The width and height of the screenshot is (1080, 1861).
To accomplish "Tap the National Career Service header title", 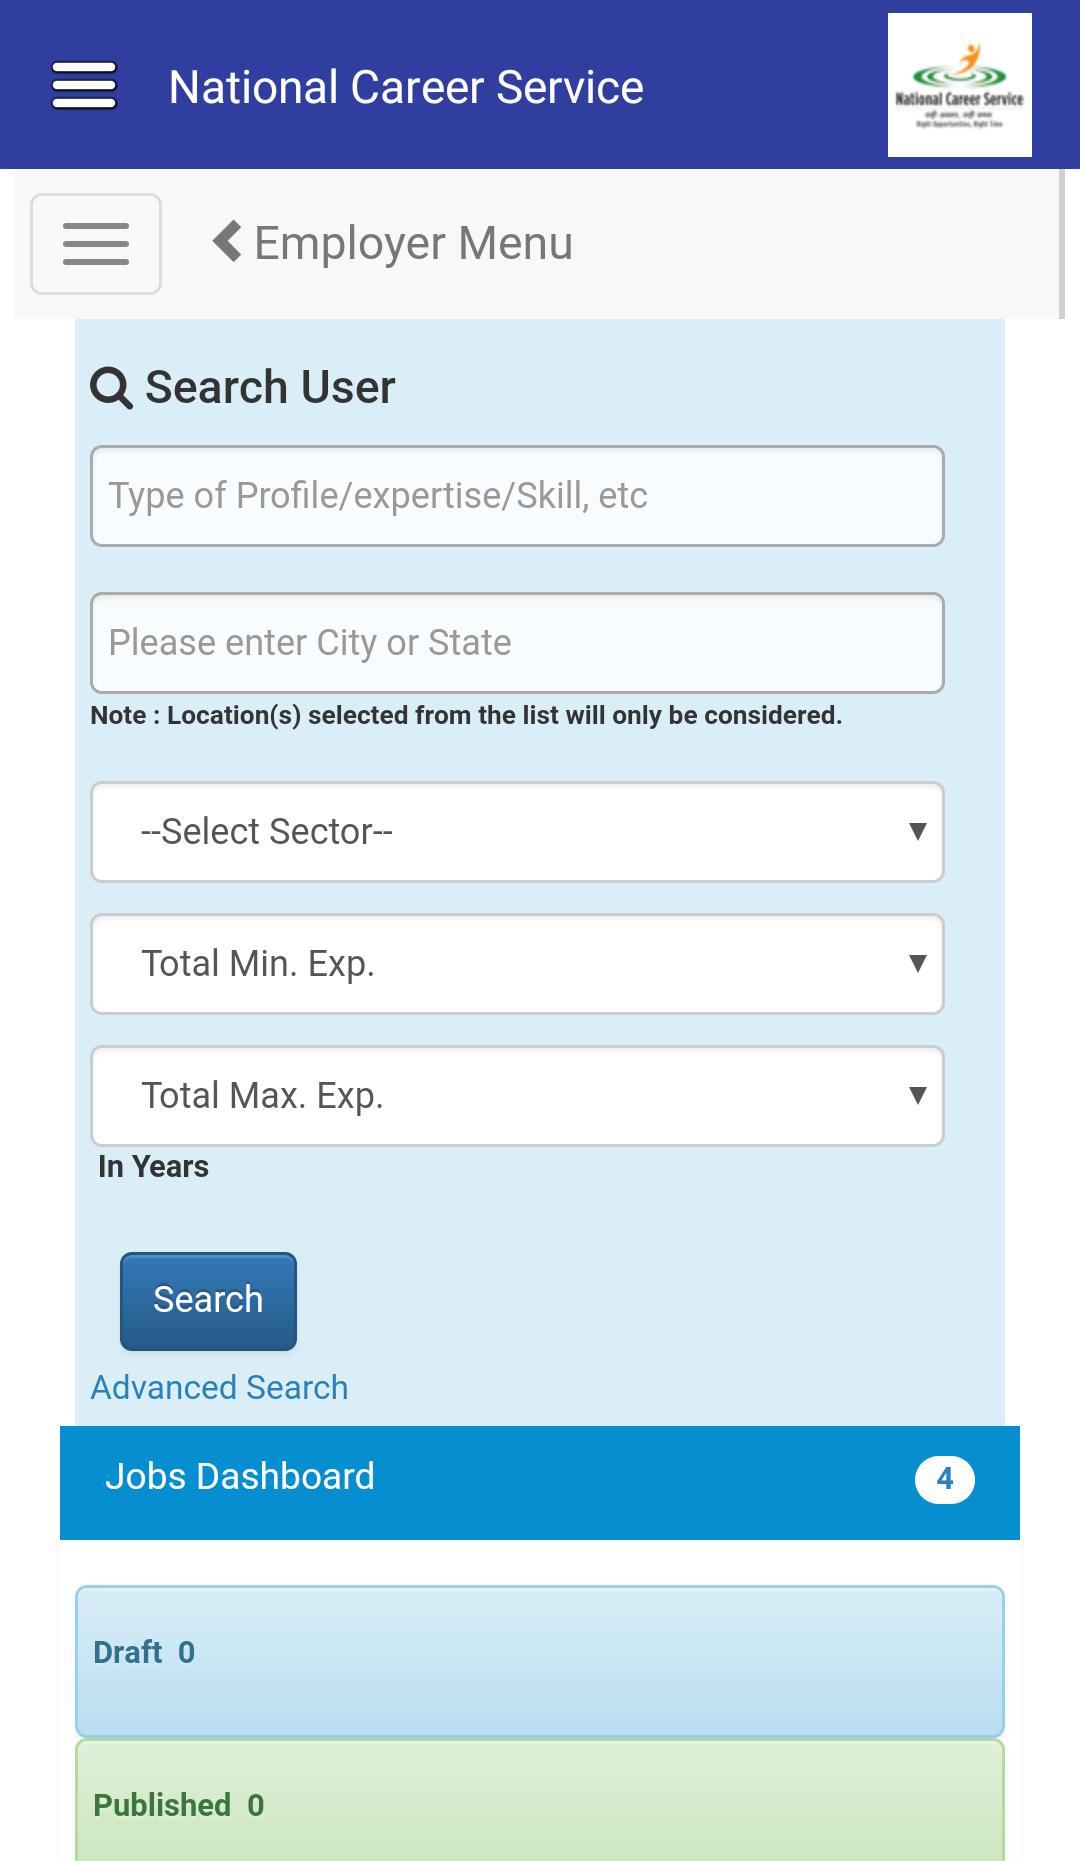I will 406,87.
